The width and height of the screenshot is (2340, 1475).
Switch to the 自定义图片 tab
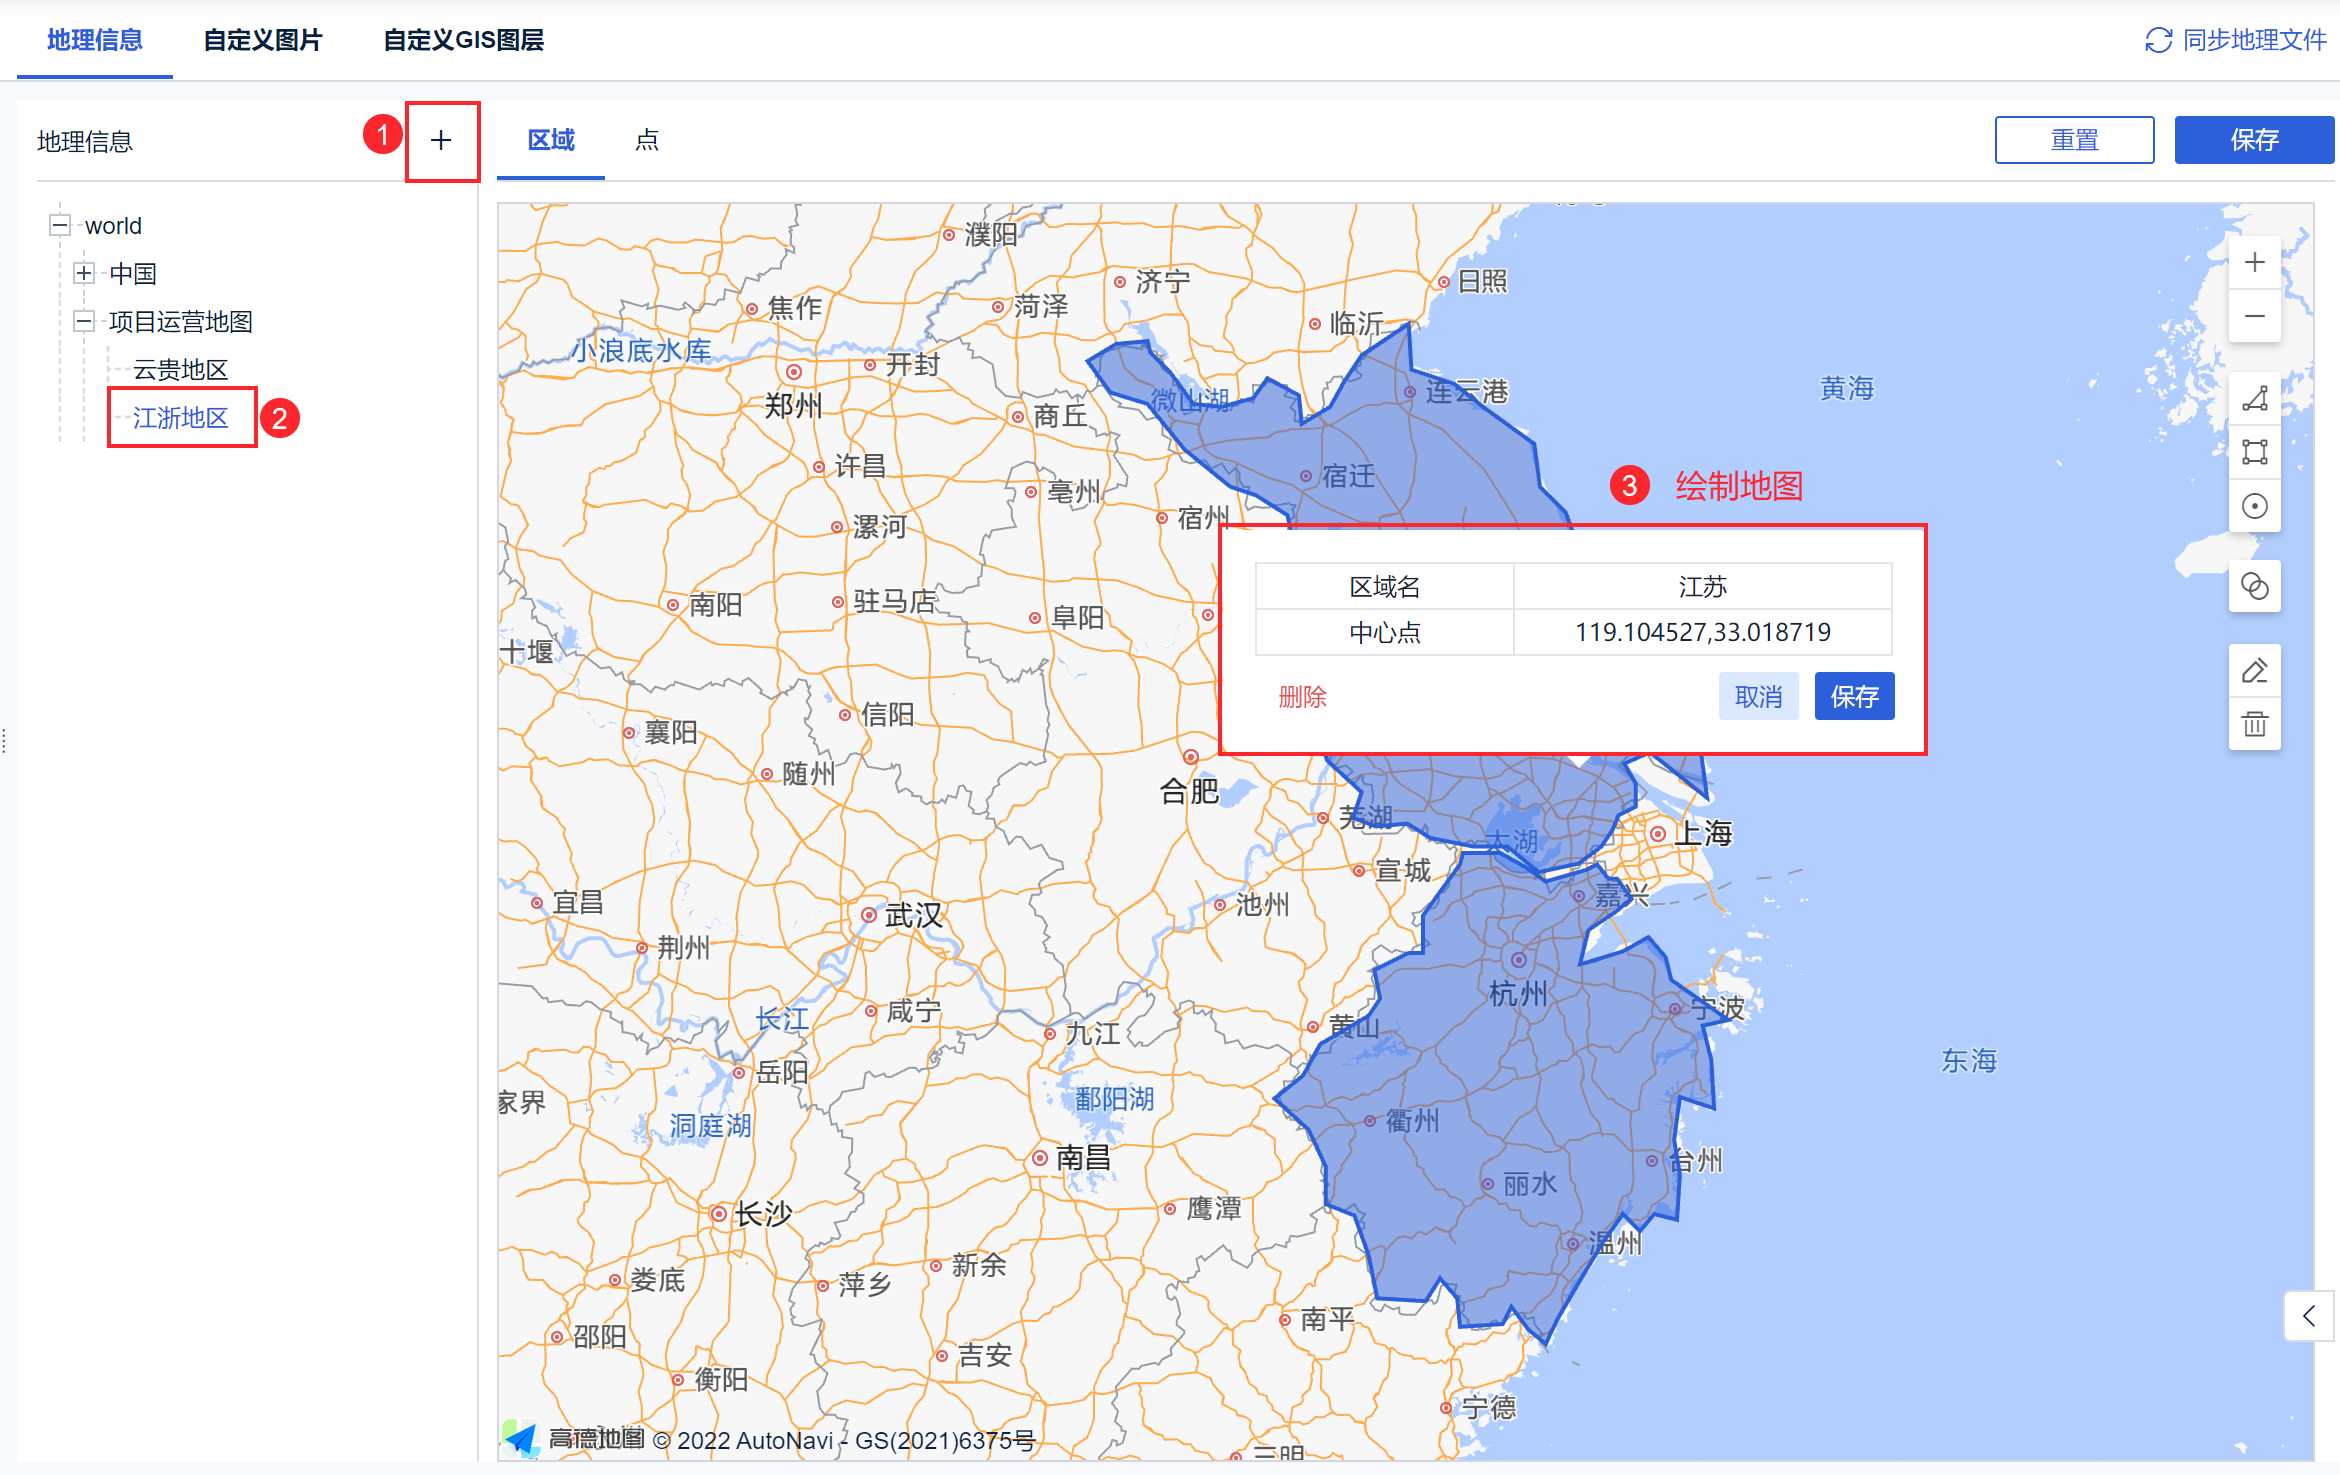tap(262, 40)
